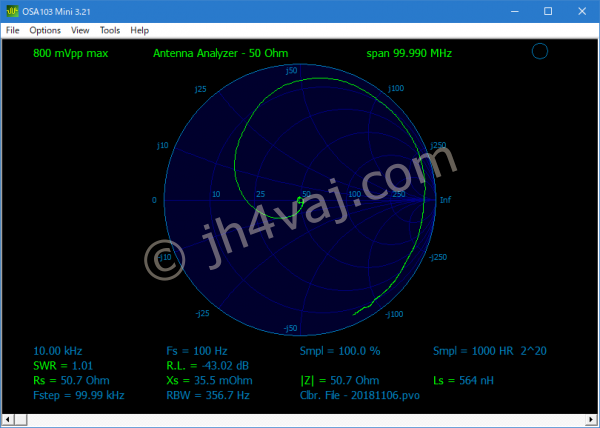
Task: Open the View menu
Action: pyautogui.click(x=80, y=30)
